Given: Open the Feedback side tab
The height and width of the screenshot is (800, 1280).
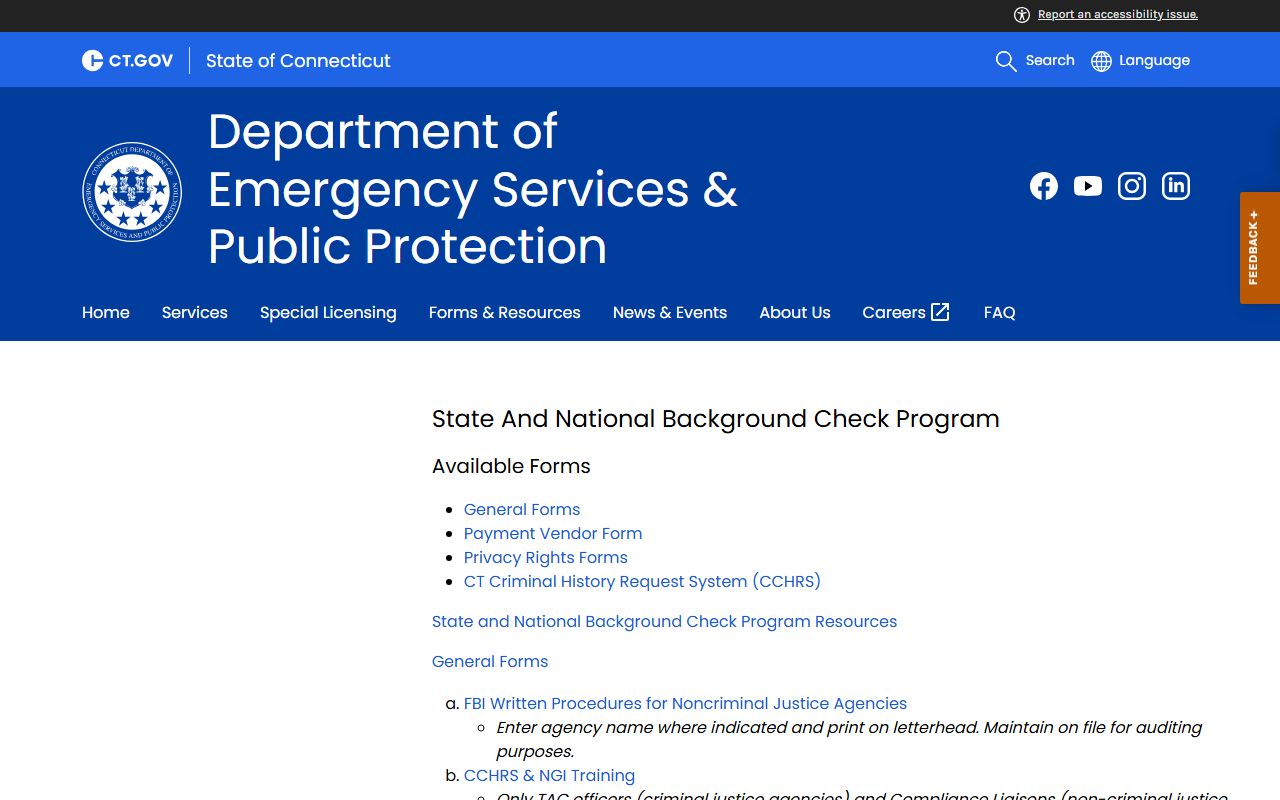Looking at the screenshot, I should click(x=1260, y=247).
